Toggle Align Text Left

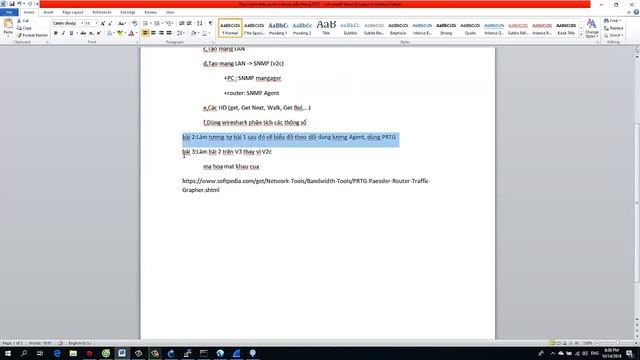click(x=145, y=33)
